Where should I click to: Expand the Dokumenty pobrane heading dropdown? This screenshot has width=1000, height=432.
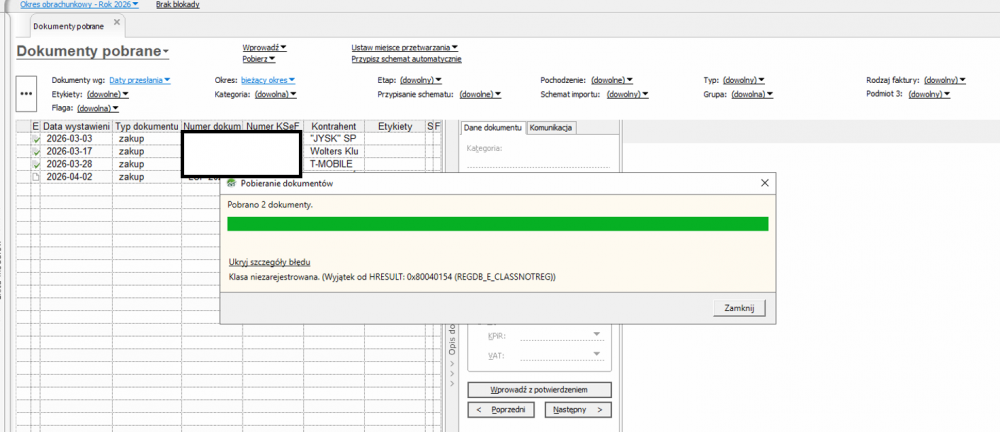[166, 52]
